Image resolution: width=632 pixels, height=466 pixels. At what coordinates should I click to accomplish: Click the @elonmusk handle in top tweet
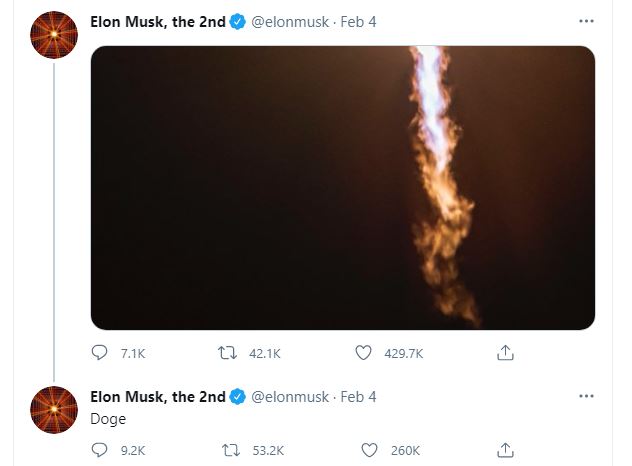tap(290, 22)
